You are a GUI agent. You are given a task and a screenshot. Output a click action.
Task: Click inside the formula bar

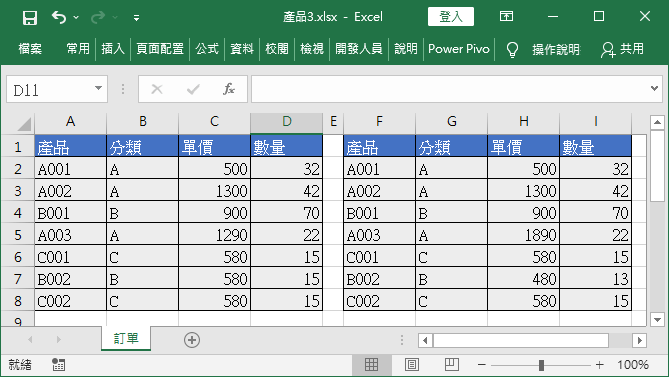click(450, 89)
